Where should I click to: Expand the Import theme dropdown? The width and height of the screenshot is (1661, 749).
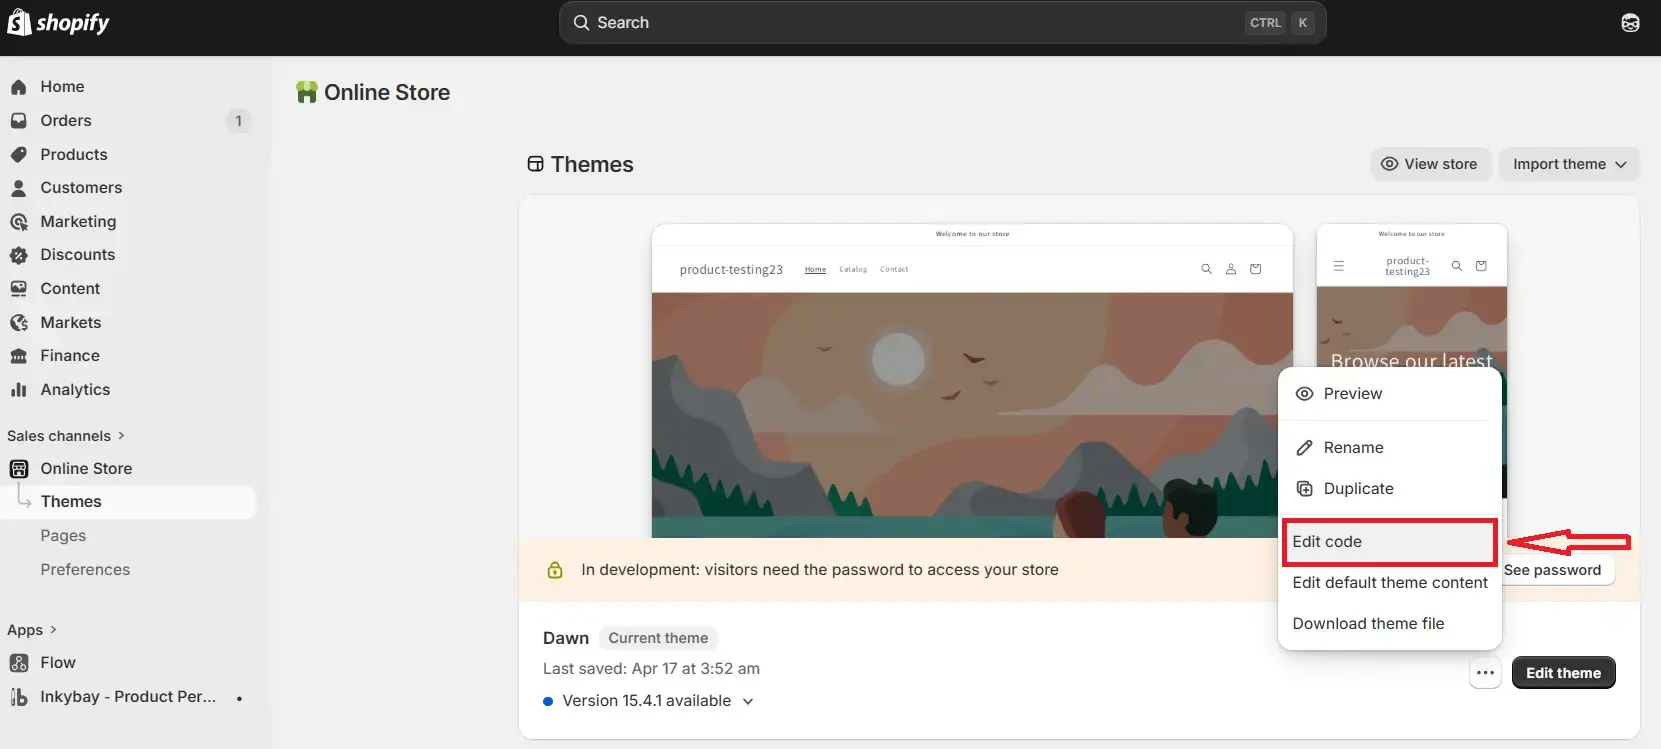pyautogui.click(x=1569, y=164)
